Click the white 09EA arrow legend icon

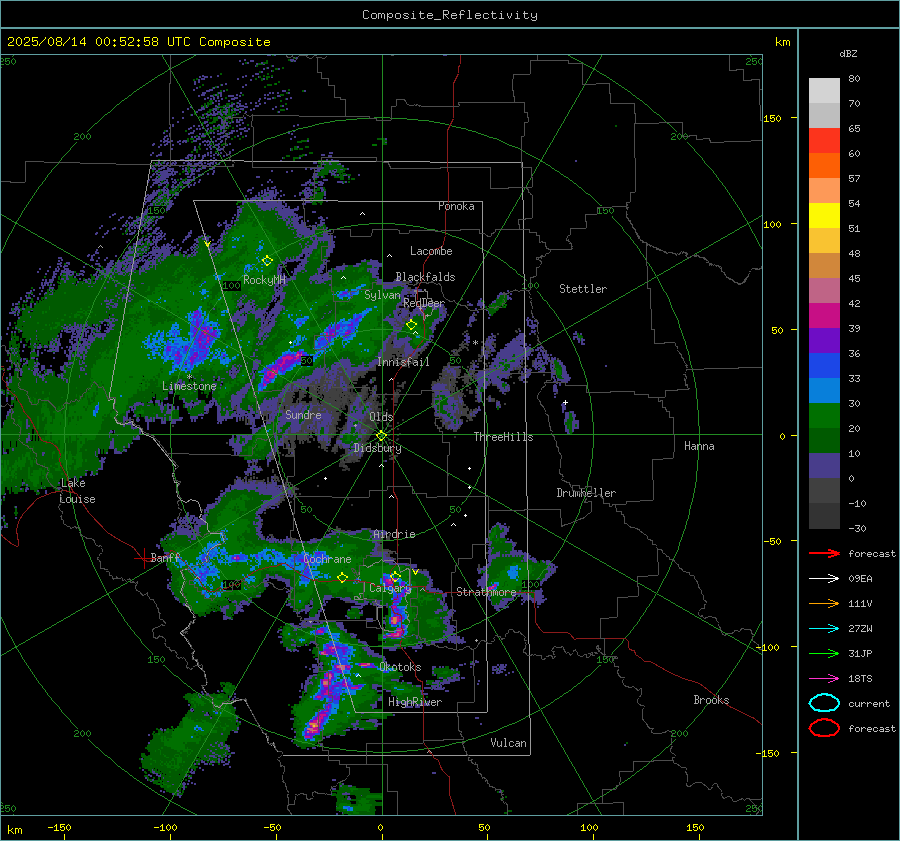824,579
